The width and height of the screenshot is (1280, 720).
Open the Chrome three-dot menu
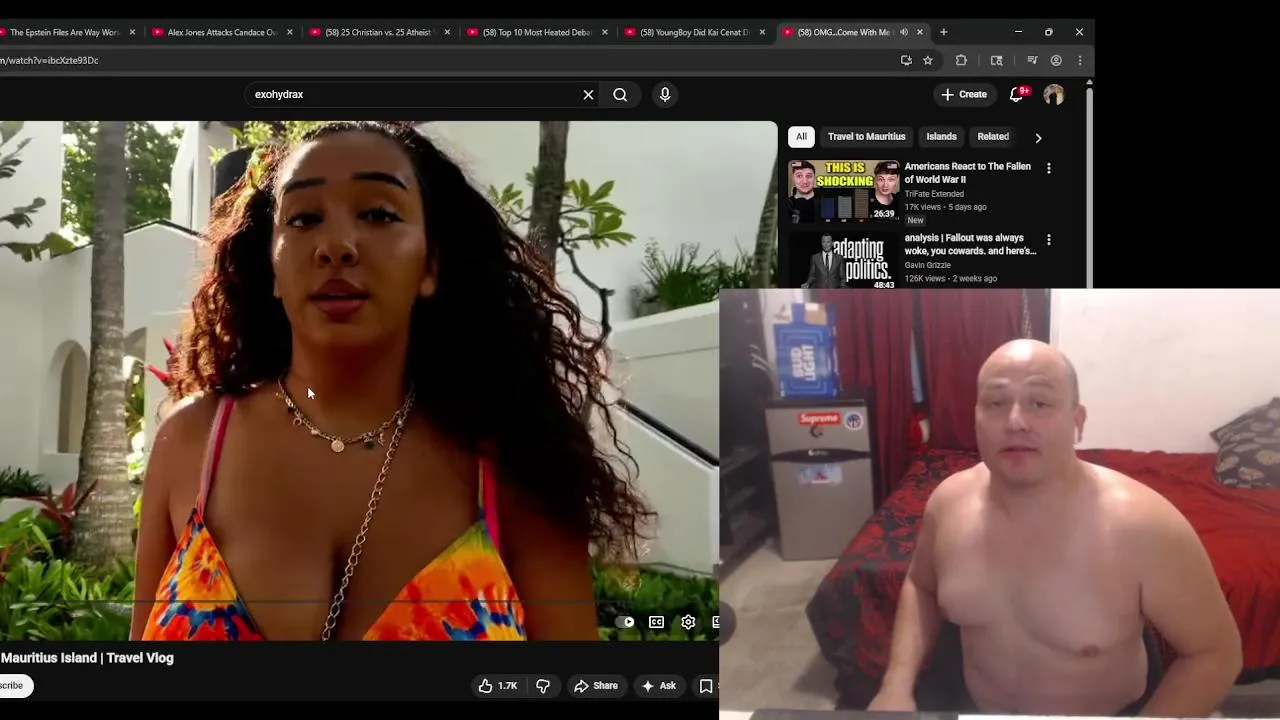coord(1079,60)
